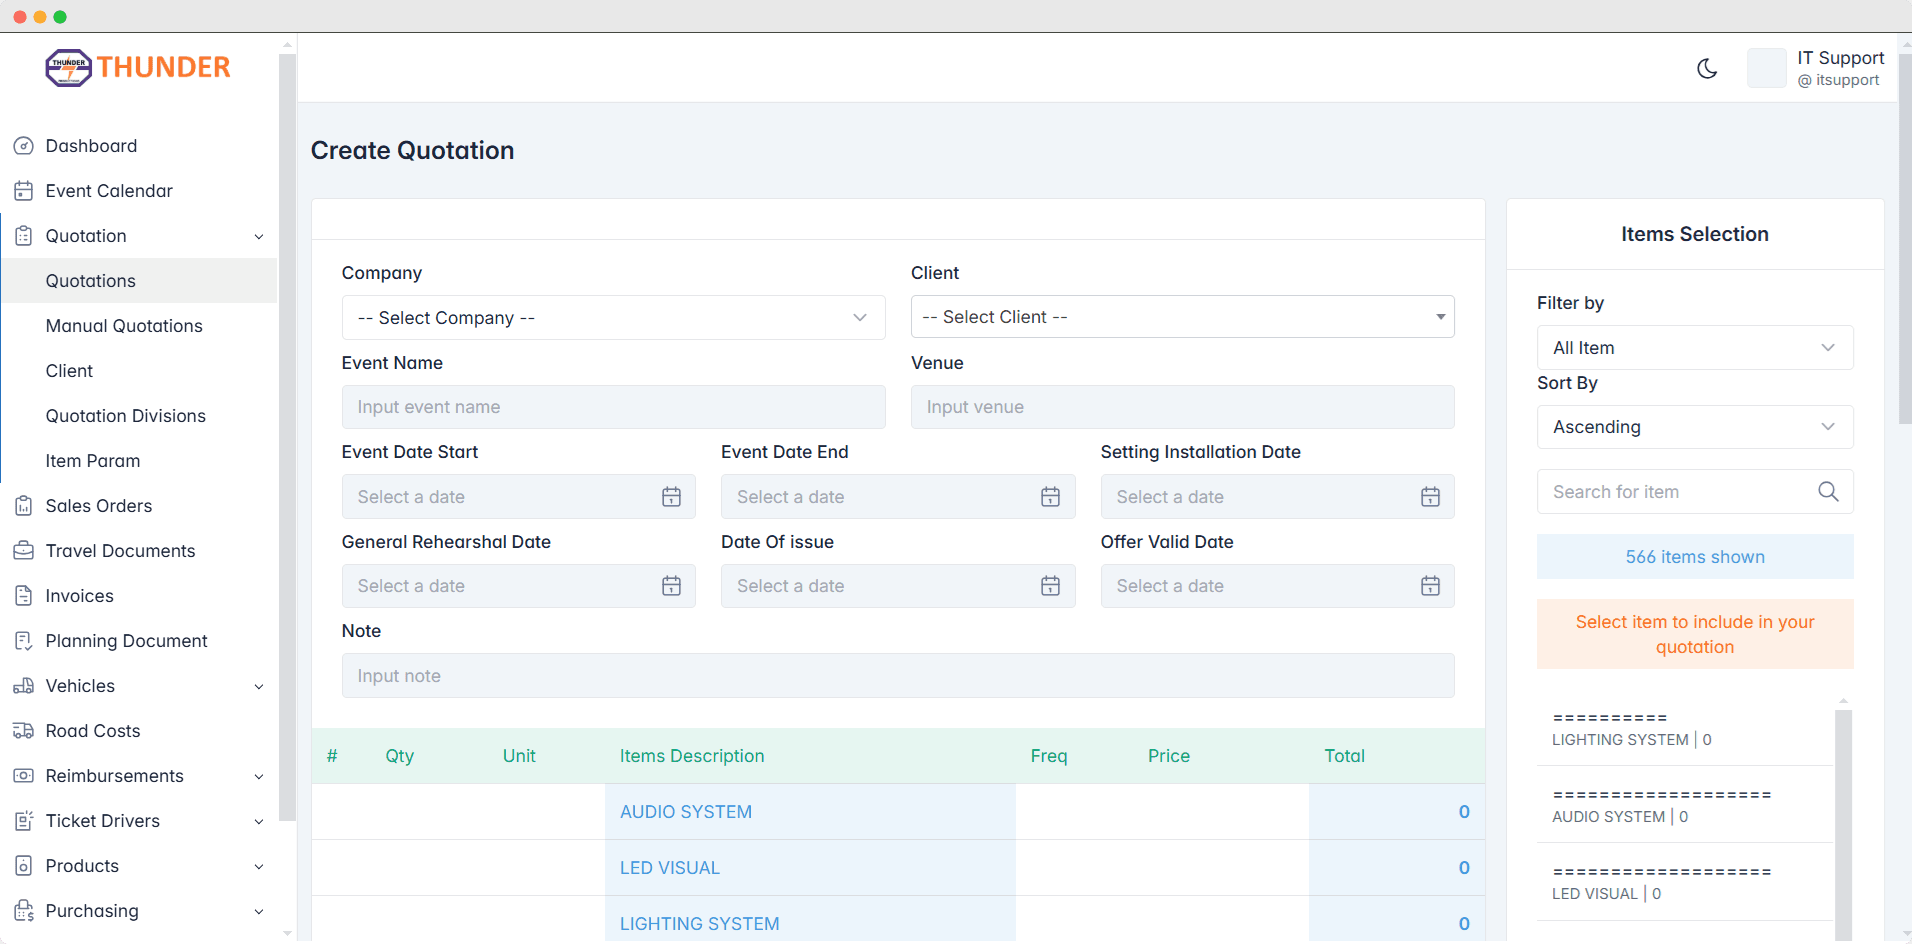Select AUDIO SYSTEM item in Items Selection
1912x944 pixels.
coord(1685,806)
